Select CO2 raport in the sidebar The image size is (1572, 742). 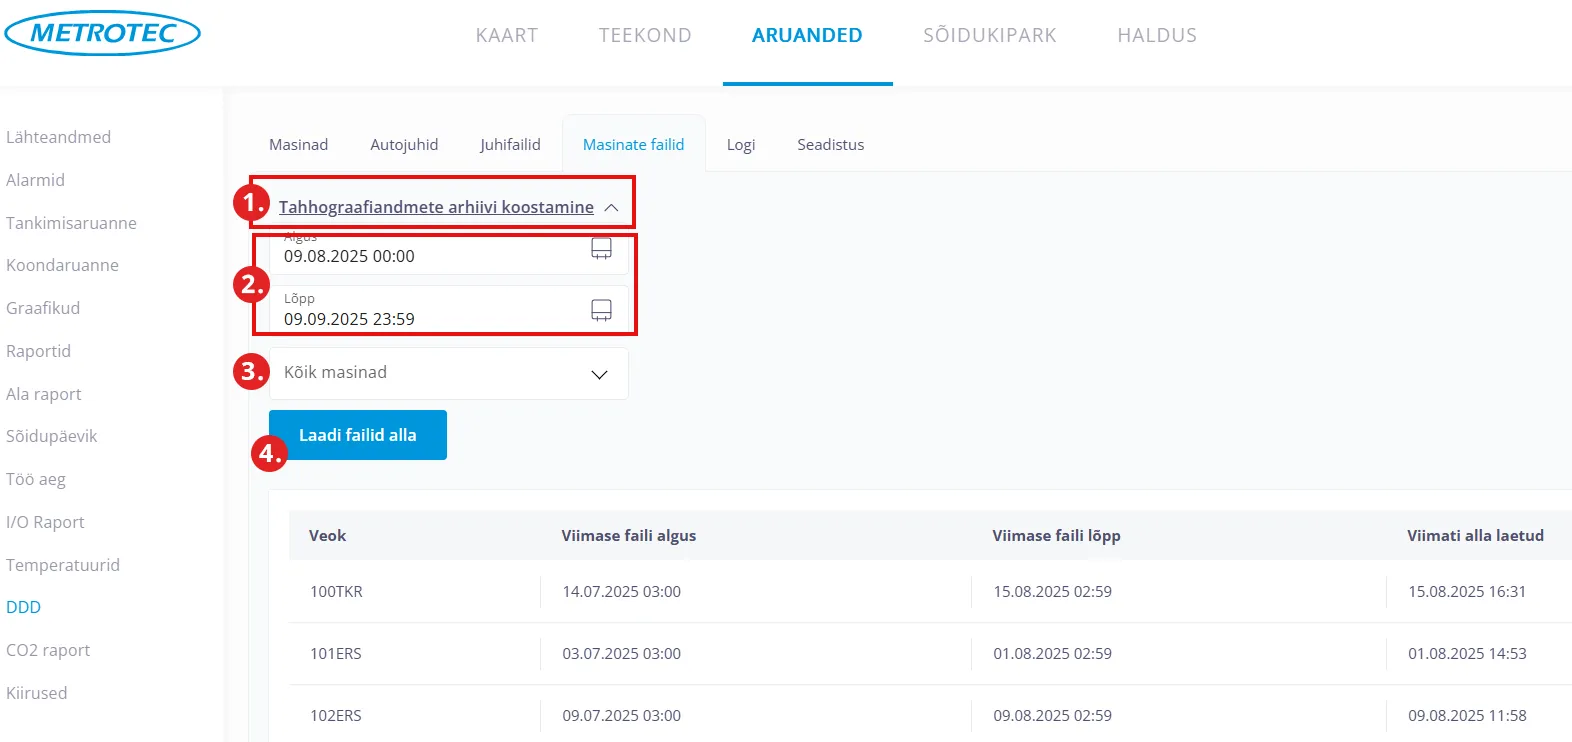coord(48,650)
